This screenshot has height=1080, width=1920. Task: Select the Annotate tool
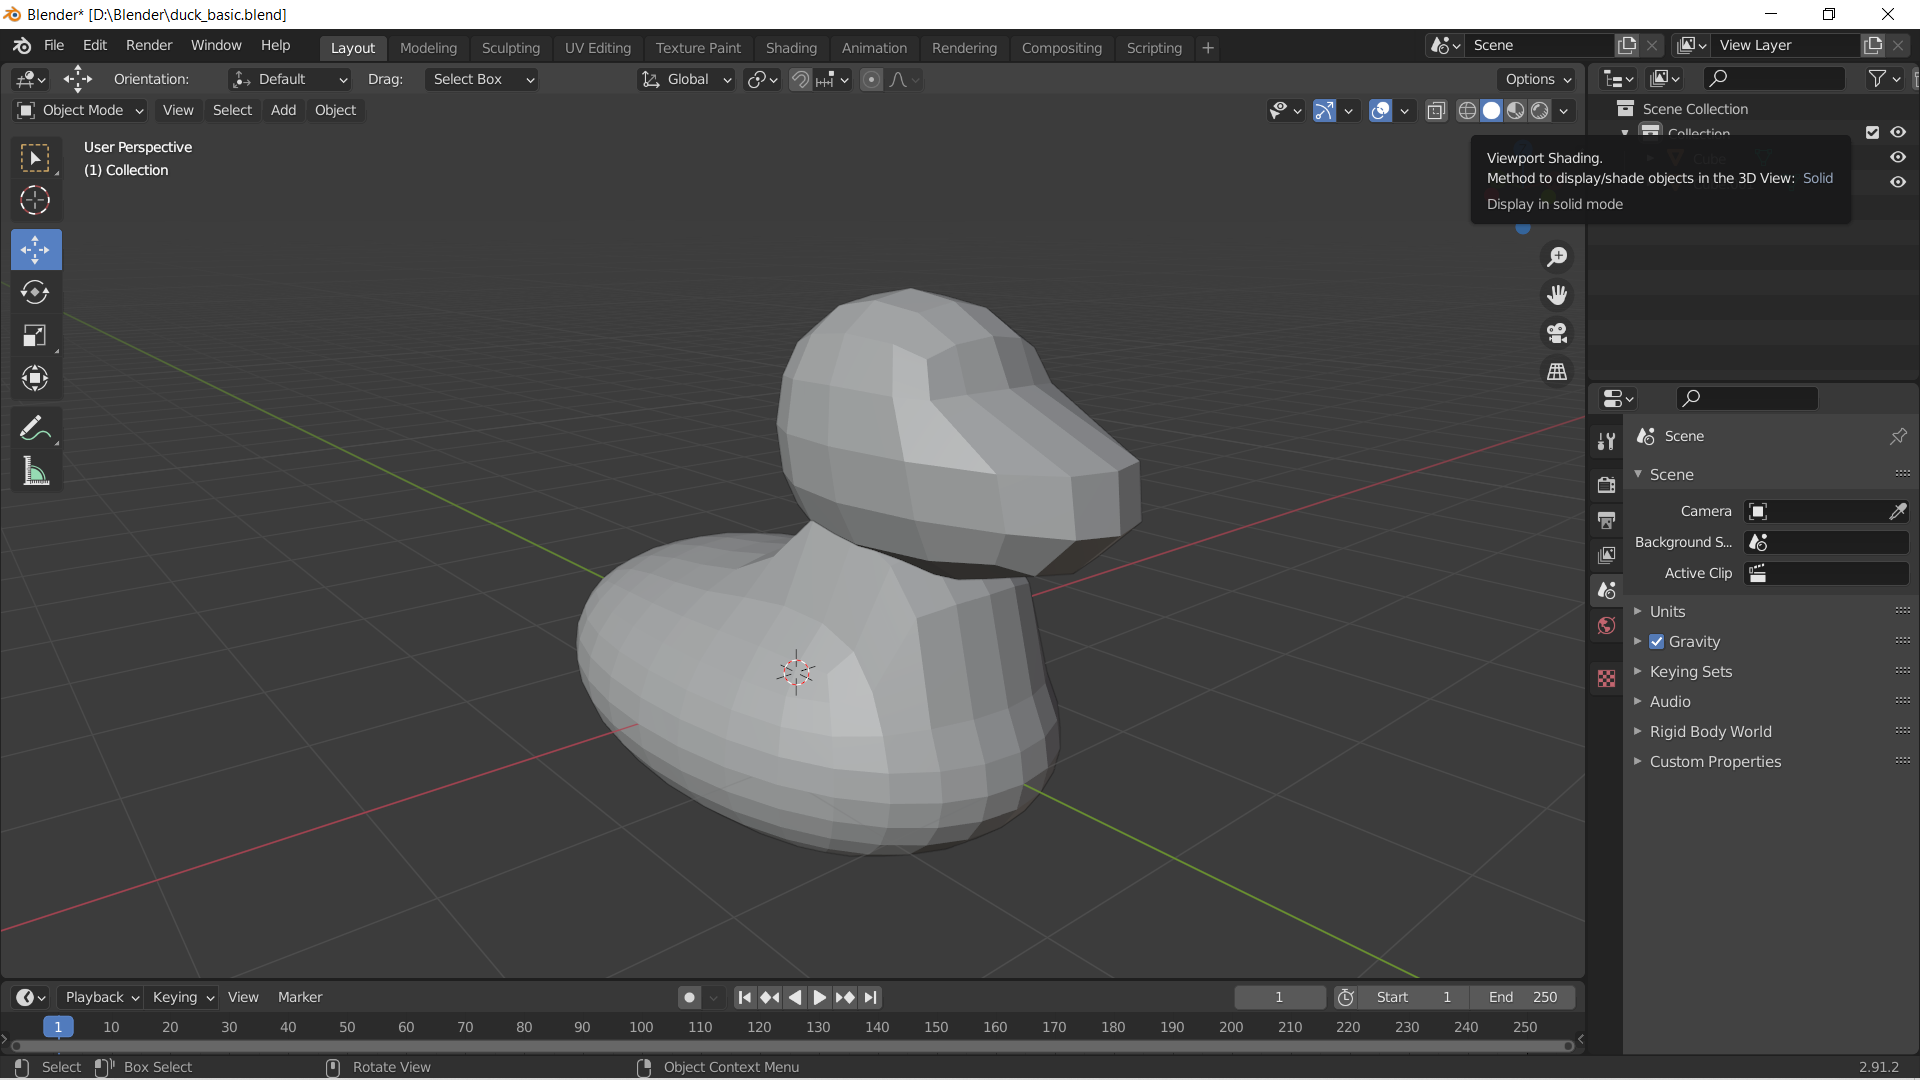tap(35, 427)
